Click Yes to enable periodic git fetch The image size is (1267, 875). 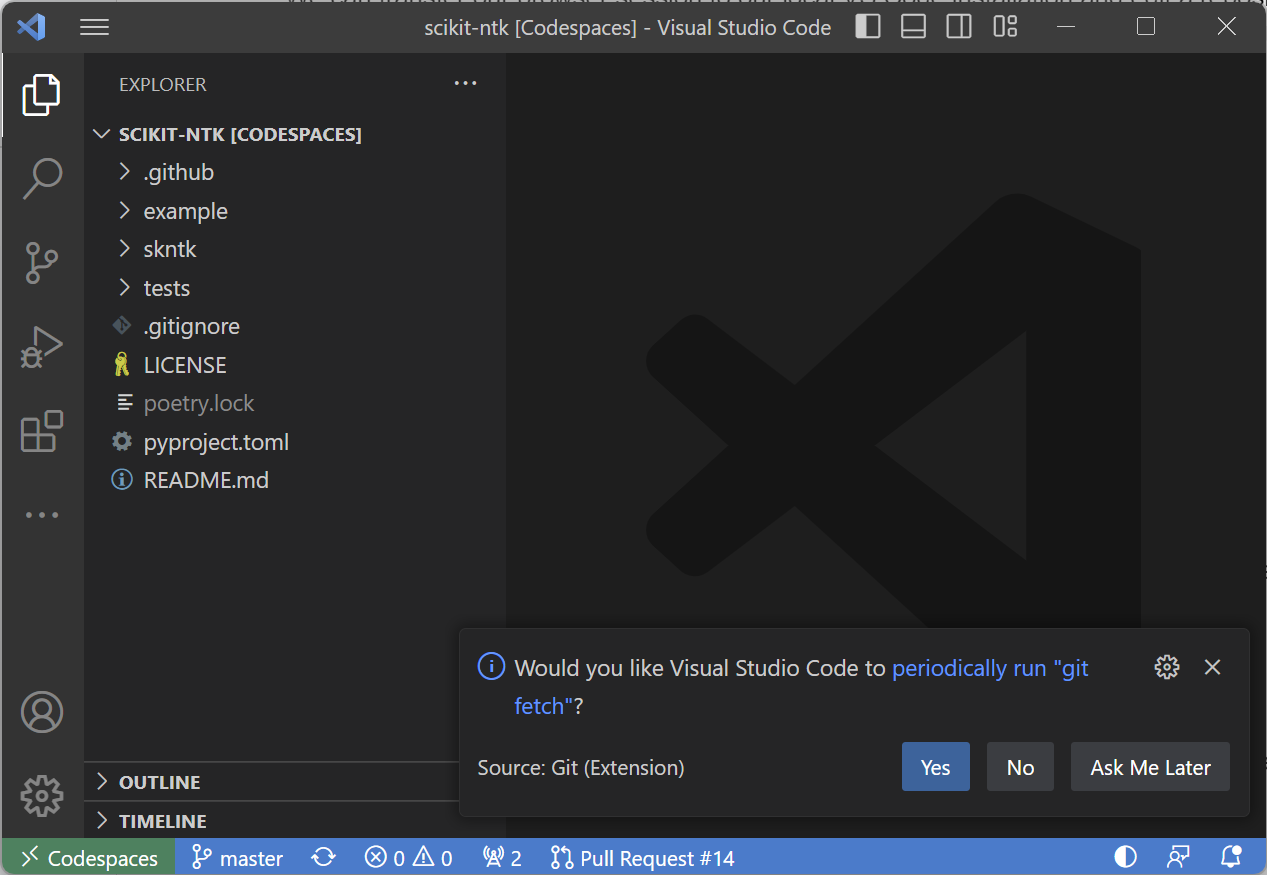[936, 767]
